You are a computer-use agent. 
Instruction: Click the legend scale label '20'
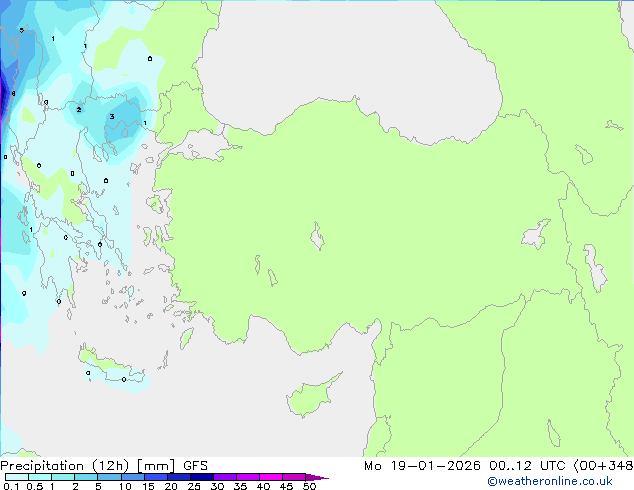click(x=171, y=486)
